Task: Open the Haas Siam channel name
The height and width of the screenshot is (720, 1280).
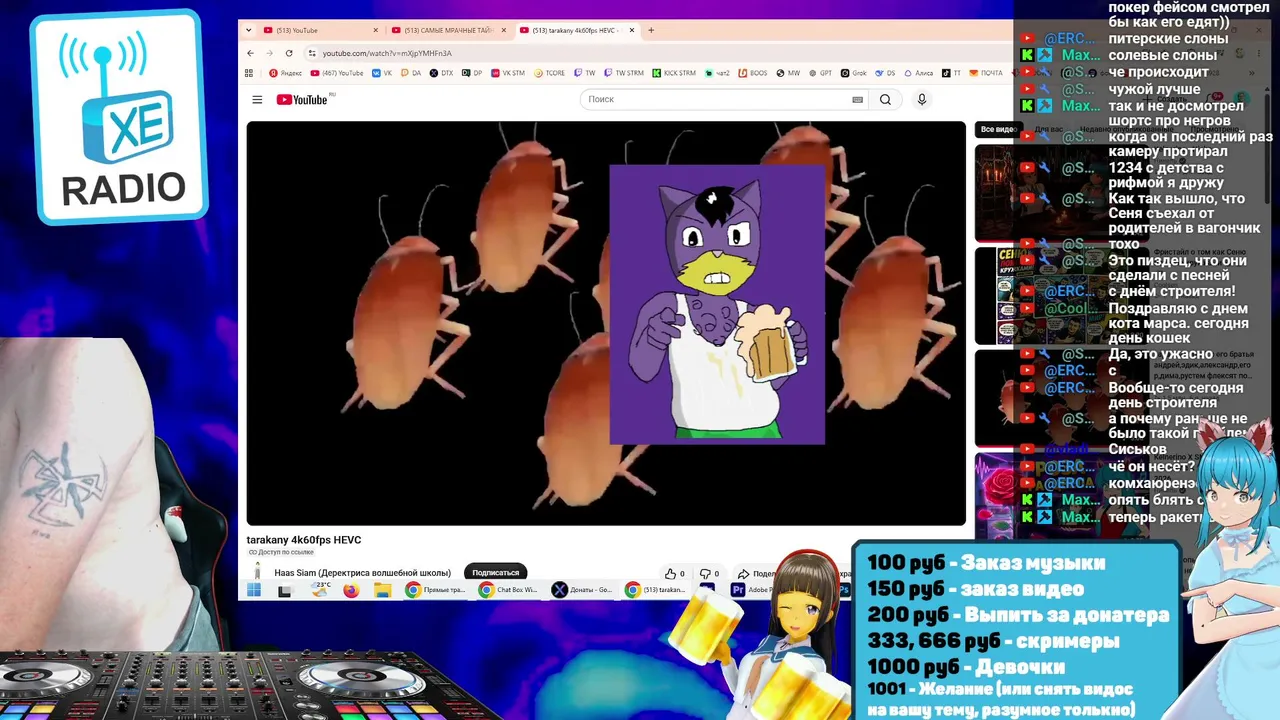Action: coord(363,573)
